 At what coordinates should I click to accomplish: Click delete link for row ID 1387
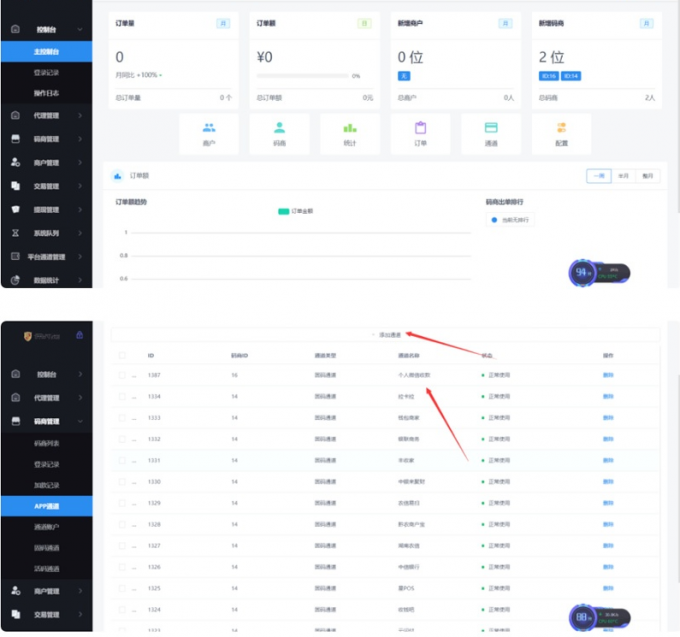(x=608, y=375)
